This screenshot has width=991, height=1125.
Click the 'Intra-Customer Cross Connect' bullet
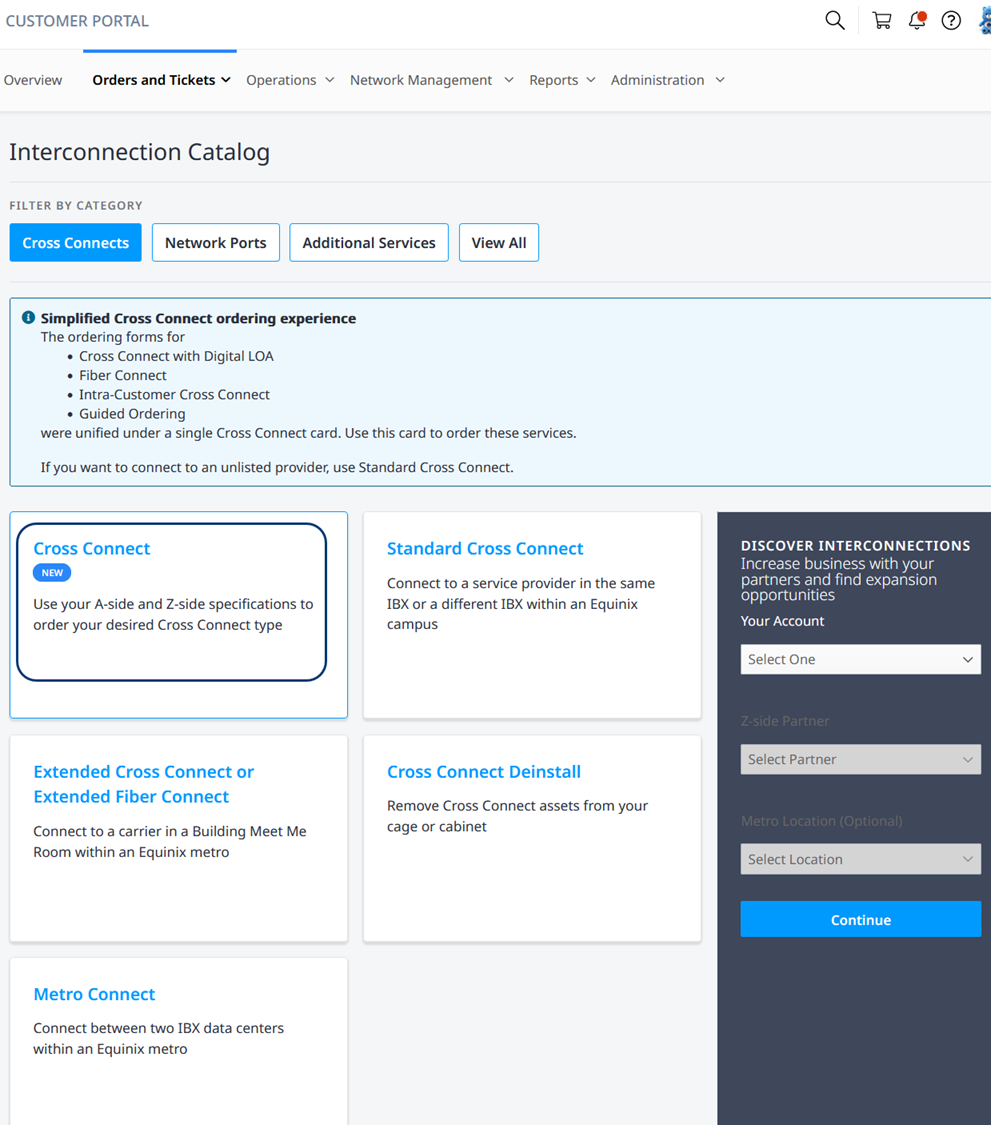coord(174,395)
